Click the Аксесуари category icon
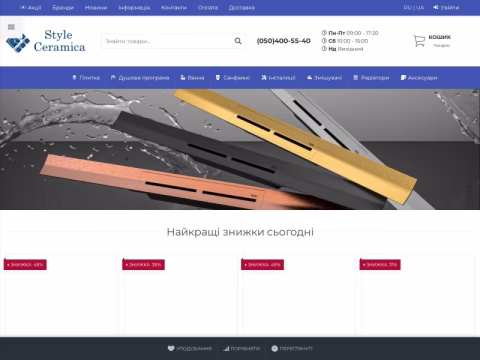The image size is (480, 360). click(403, 78)
